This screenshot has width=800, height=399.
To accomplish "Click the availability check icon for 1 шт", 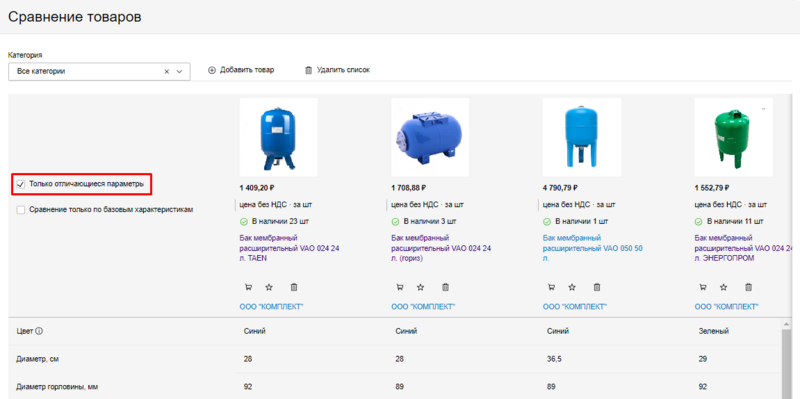I will click(x=546, y=222).
